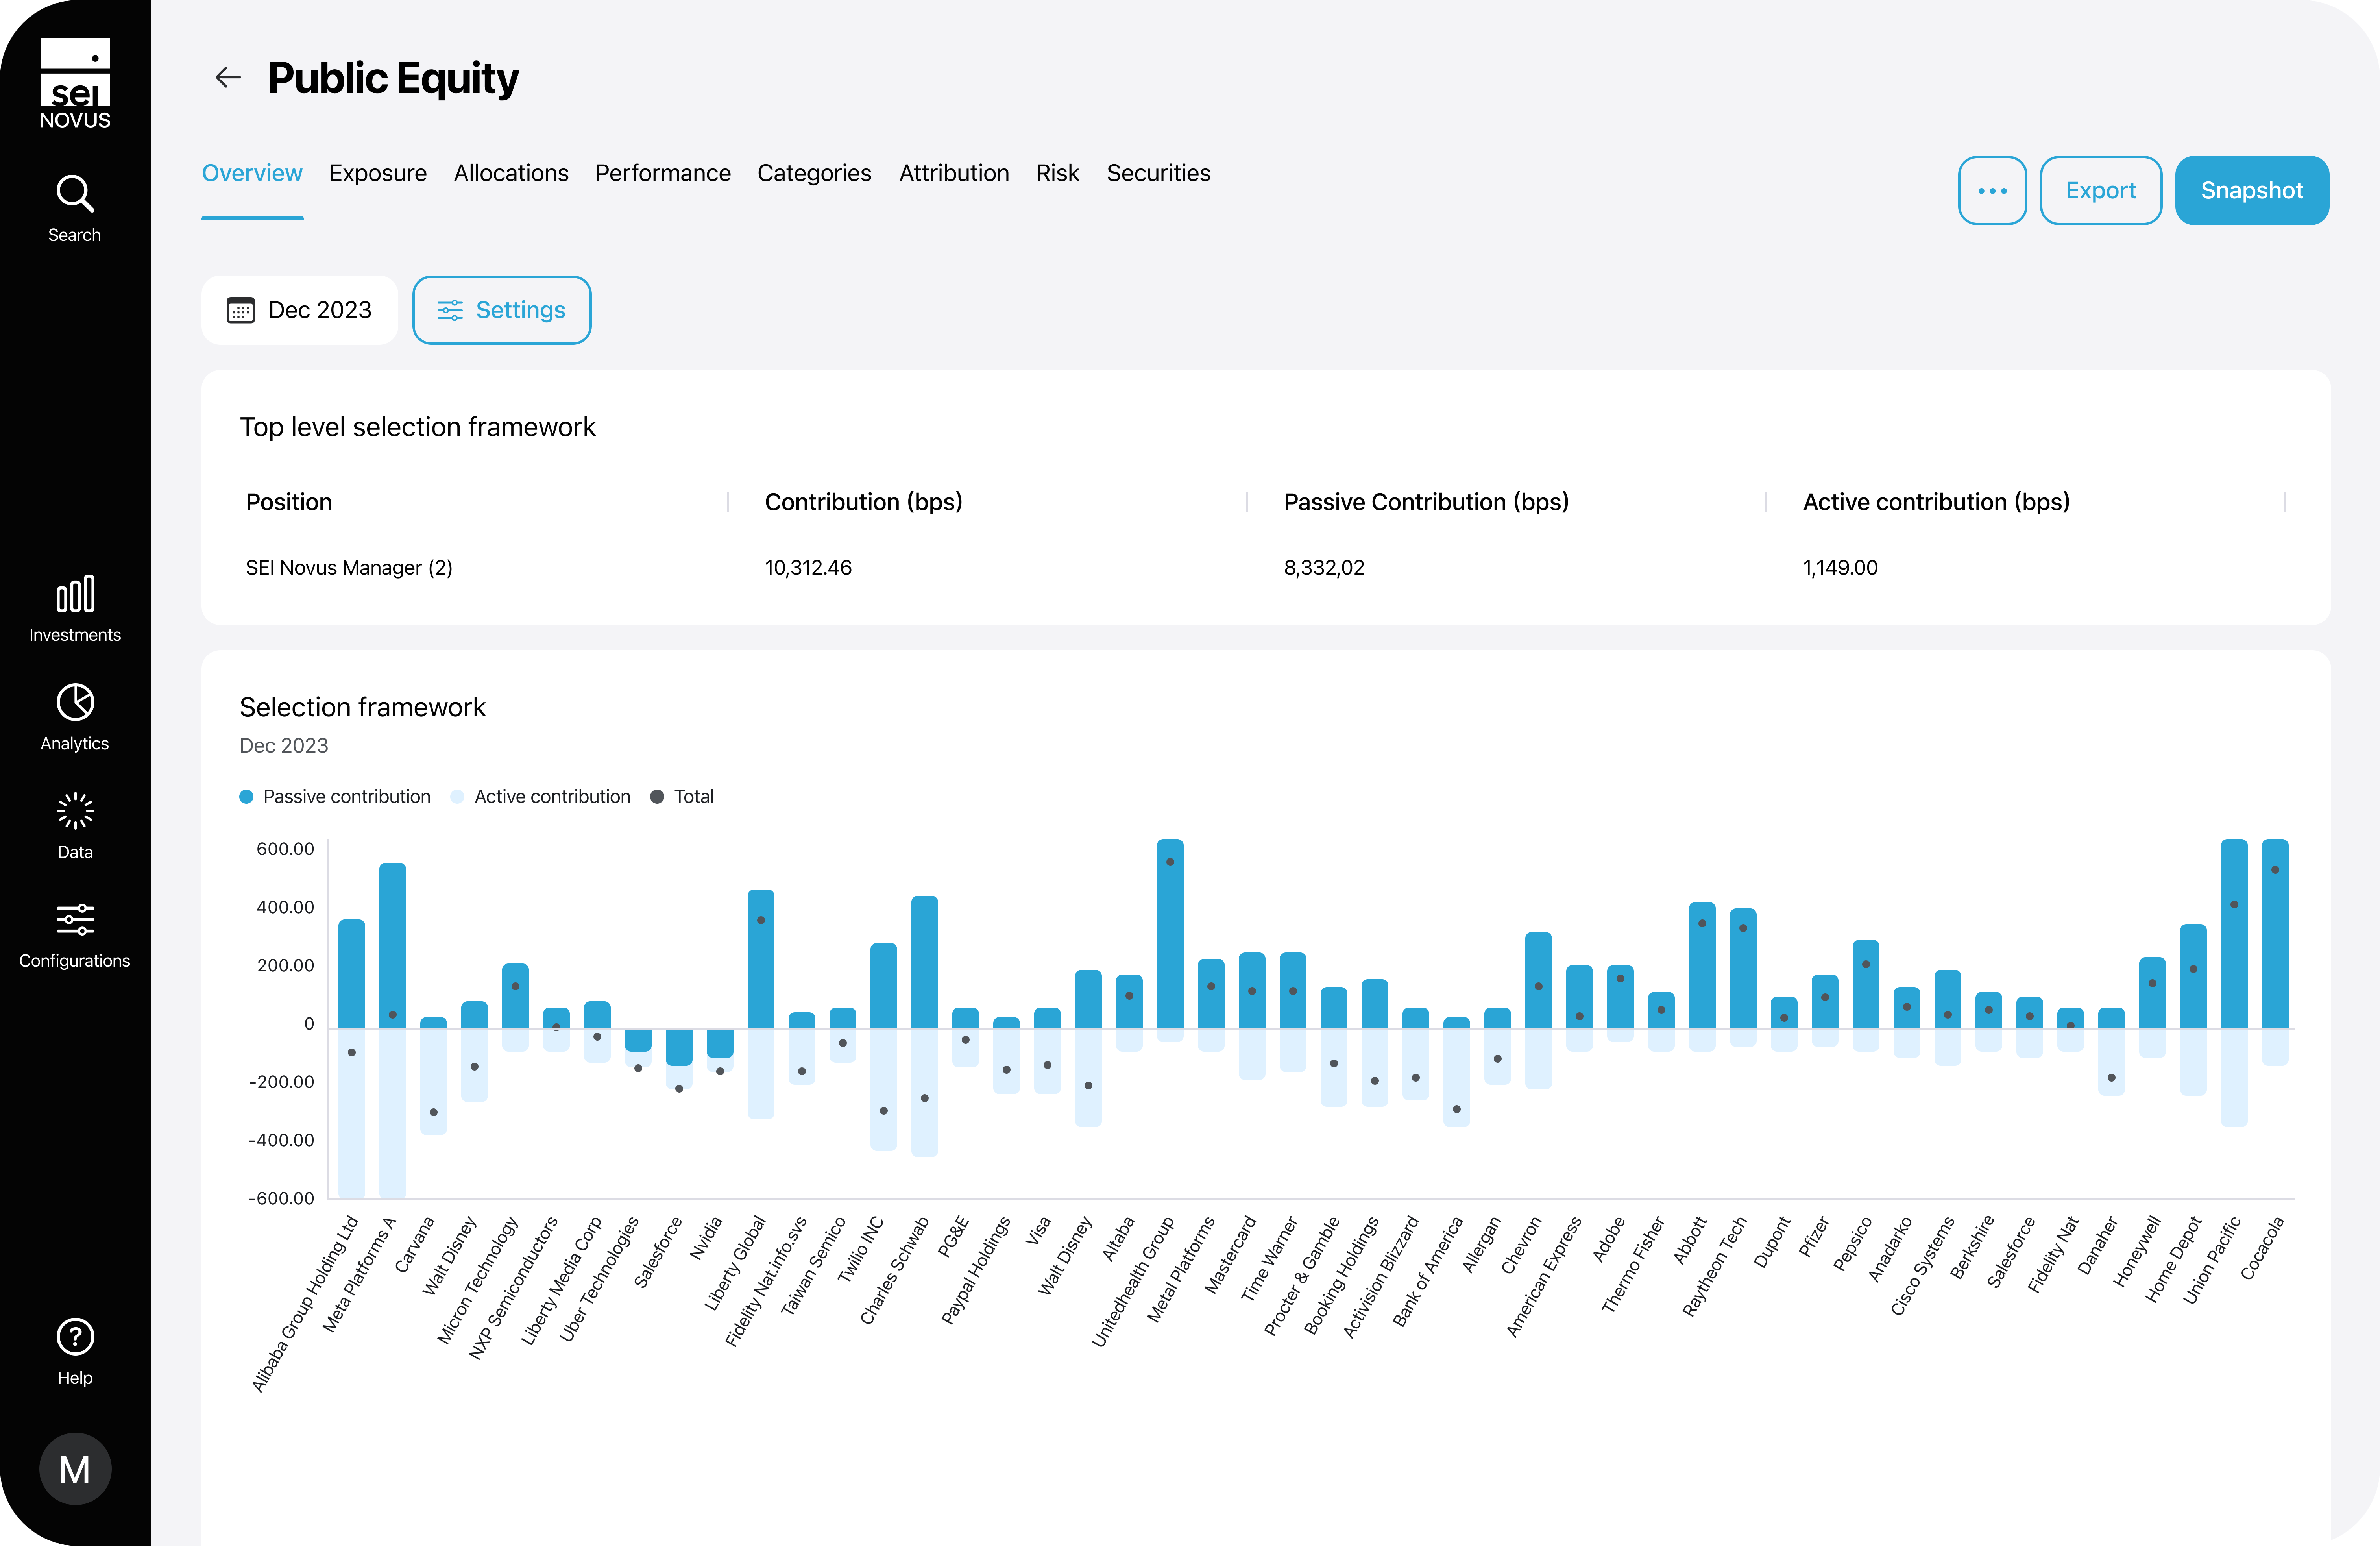The image size is (2380, 1546).
Task: Toggle the Active contribution legend series
Action: pyautogui.click(x=541, y=797)
